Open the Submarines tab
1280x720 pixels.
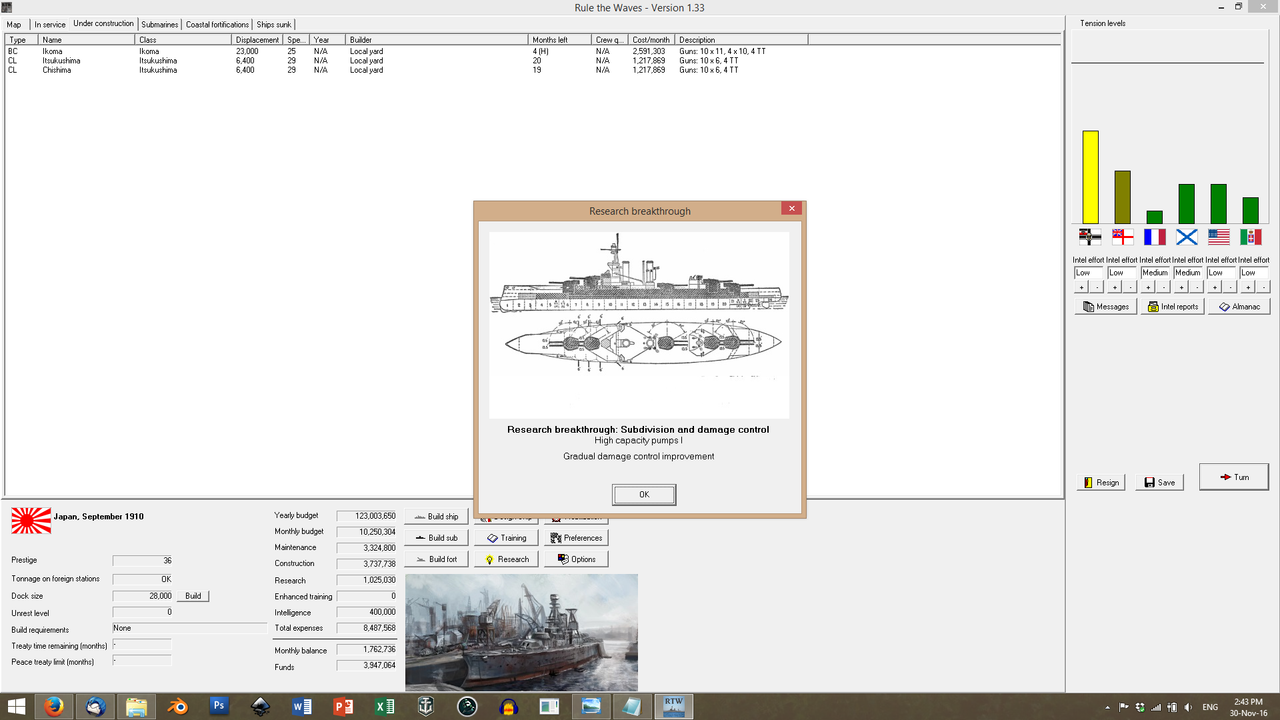(160, 24)
